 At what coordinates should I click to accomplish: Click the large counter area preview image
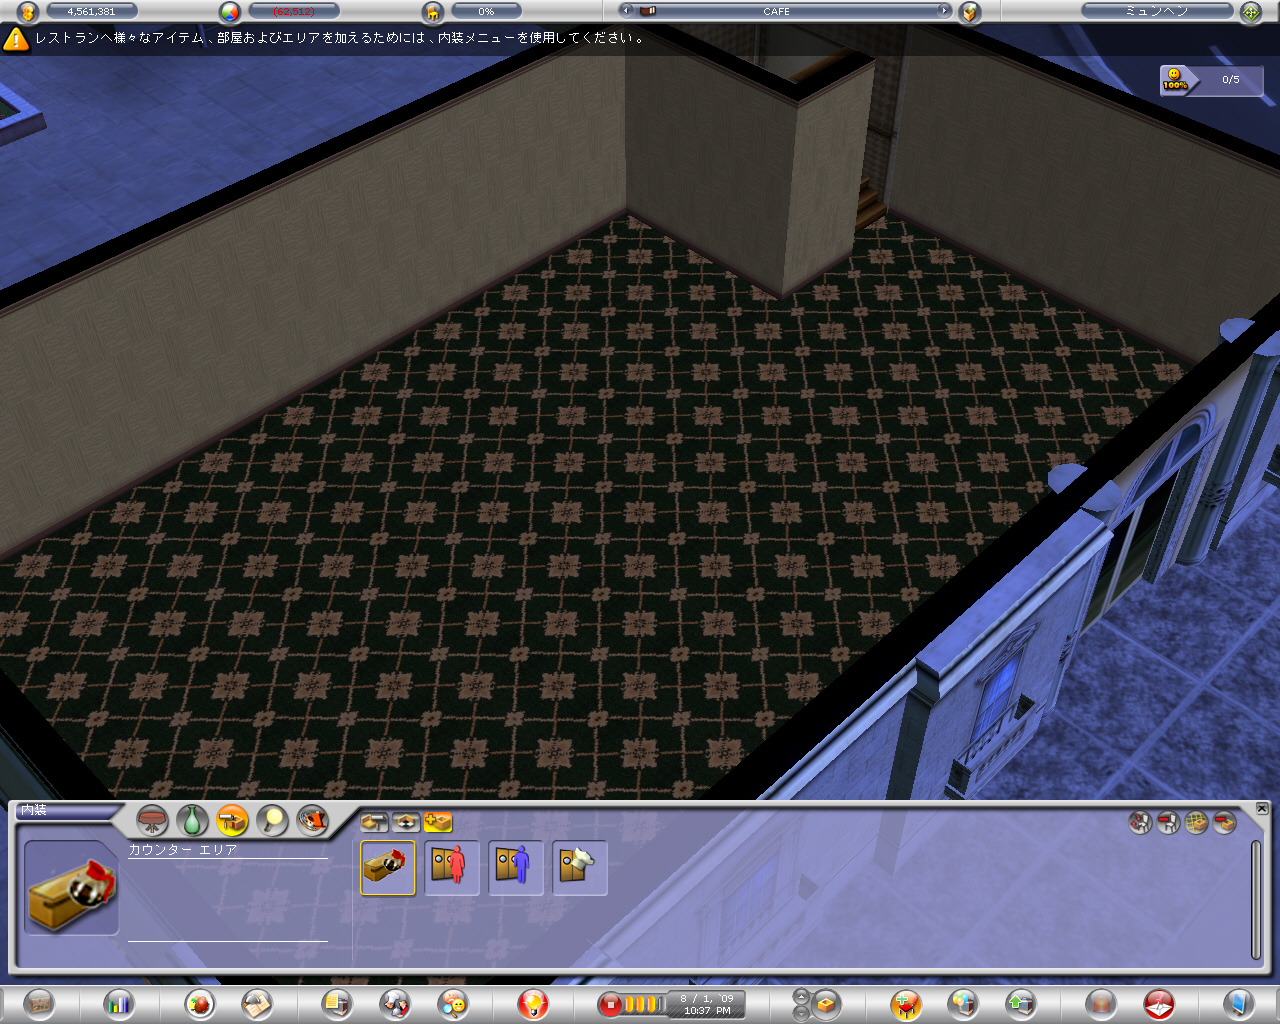point(71,888)
